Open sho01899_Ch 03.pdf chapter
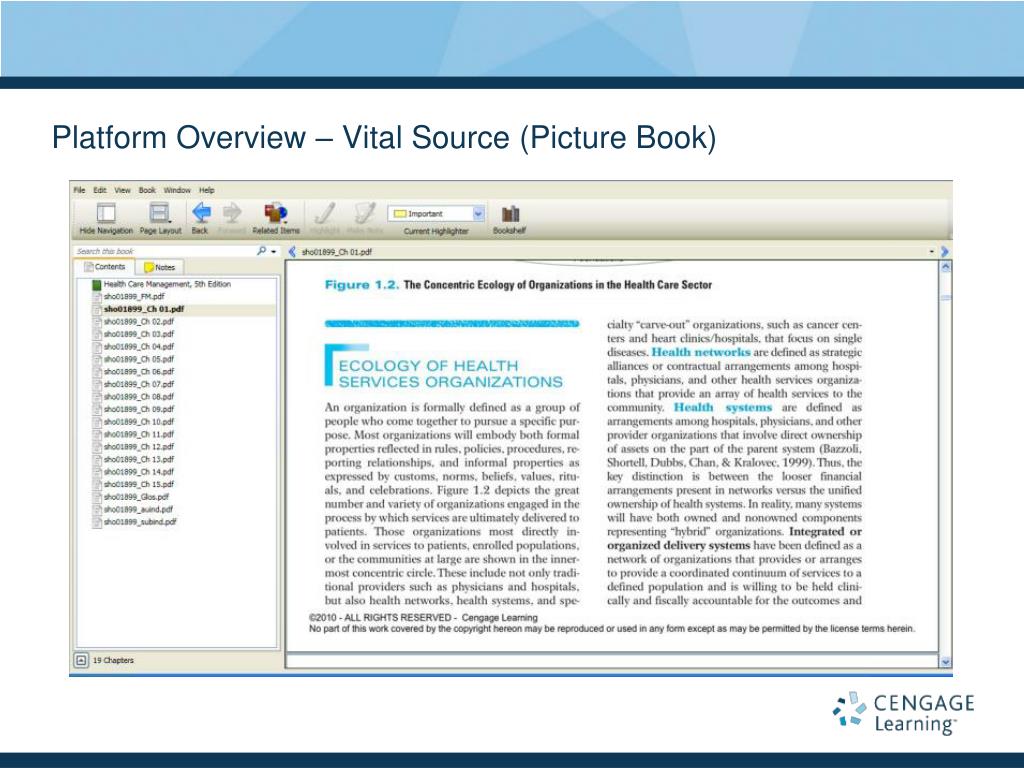This screenshot has width=1024, height=768. click(134, 334)
